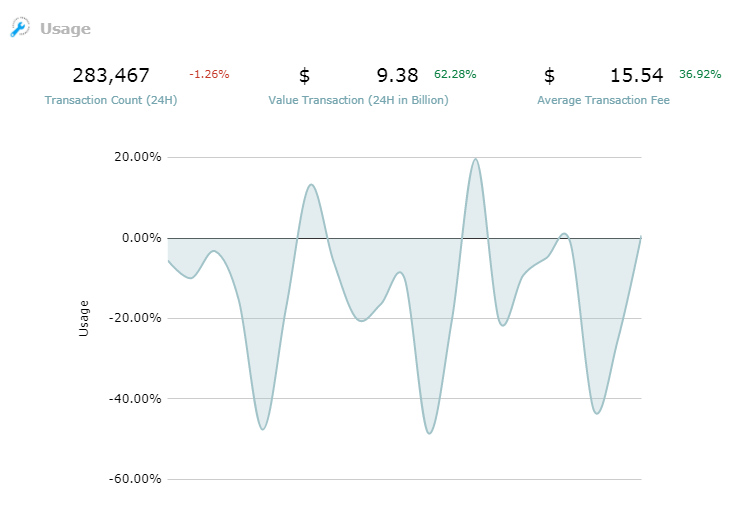This screenshot has width=730, height=514.
Task: Click the 15.54 average fee figure
Action: pos(636,75)
